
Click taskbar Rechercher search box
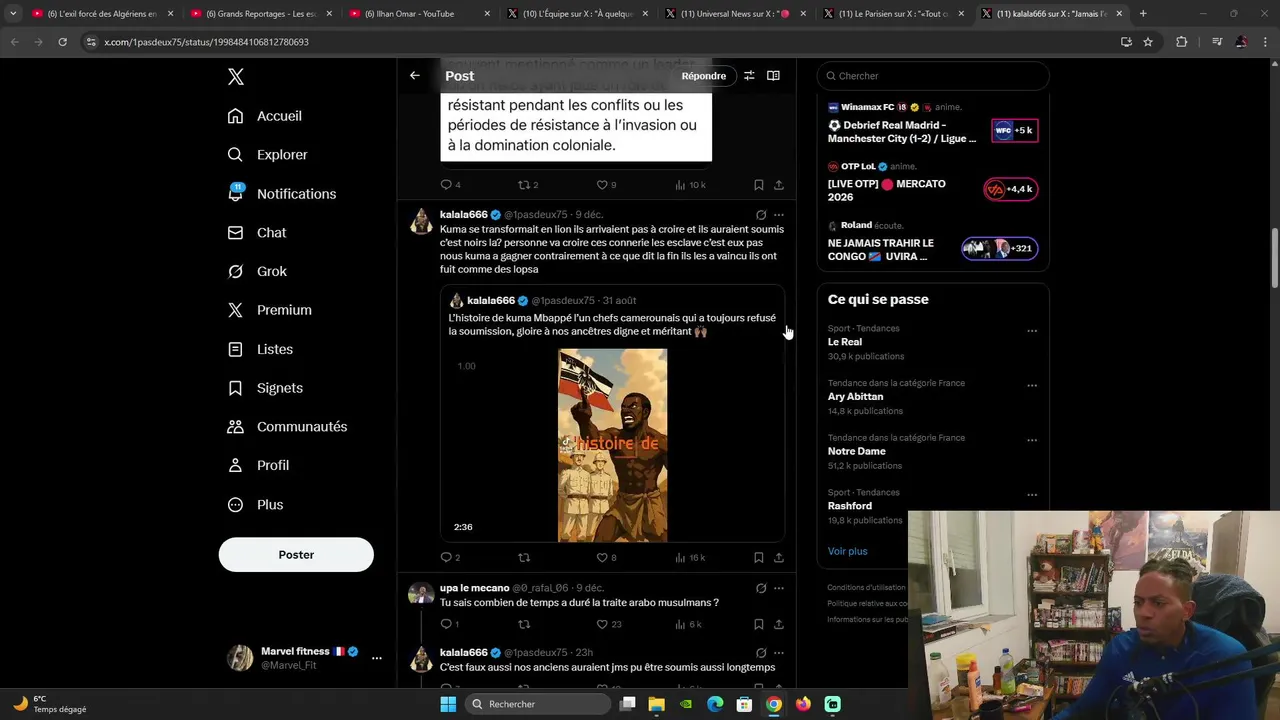tap(539, 704)
